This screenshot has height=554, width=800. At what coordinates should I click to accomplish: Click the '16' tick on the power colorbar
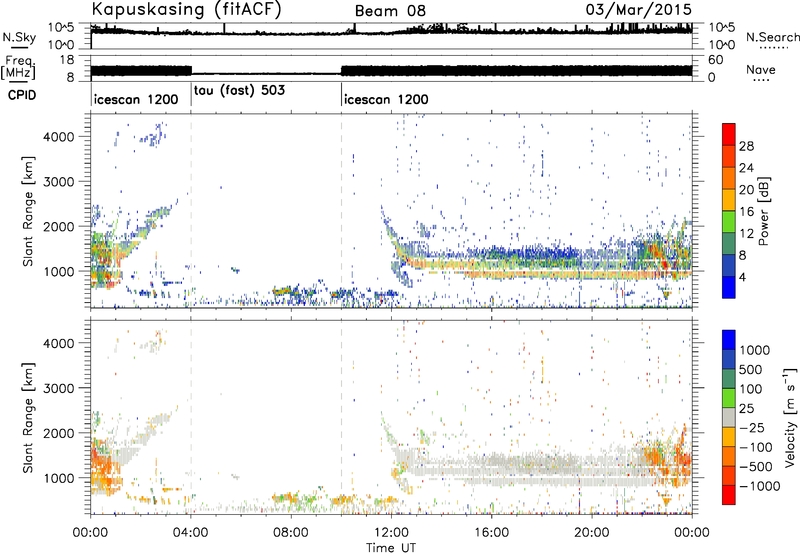tap(746, 212)
